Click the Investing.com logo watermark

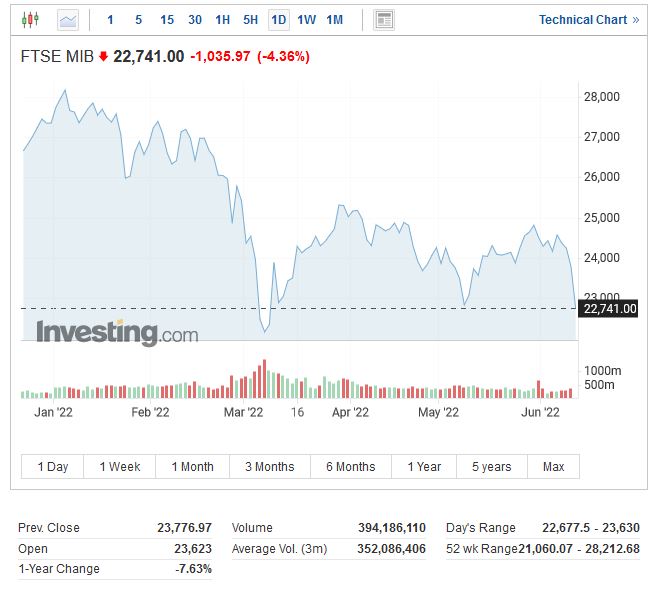[117, 333]
